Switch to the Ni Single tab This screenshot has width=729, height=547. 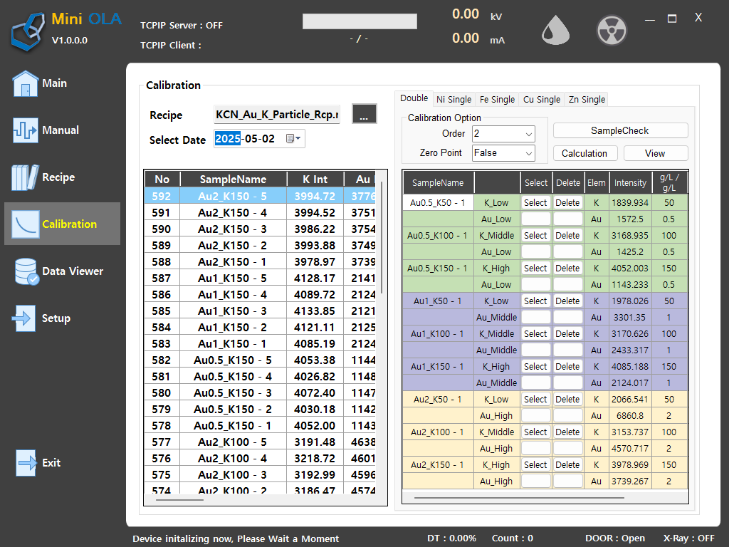(x=454, y=99)
